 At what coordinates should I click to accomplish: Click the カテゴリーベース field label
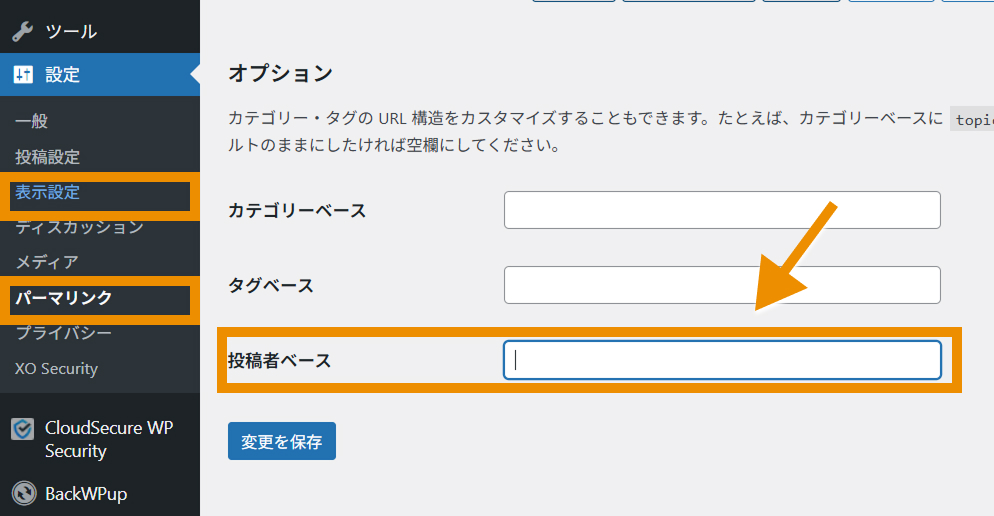(297, 211)
